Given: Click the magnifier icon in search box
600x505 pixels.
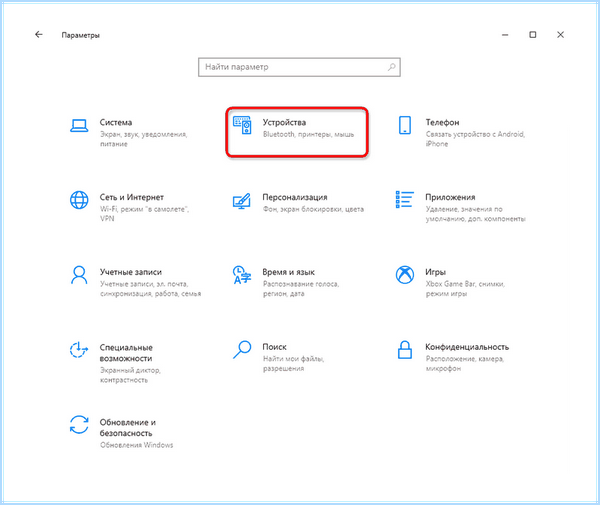Looking at the screenshot, I should (x=391, y=67).
